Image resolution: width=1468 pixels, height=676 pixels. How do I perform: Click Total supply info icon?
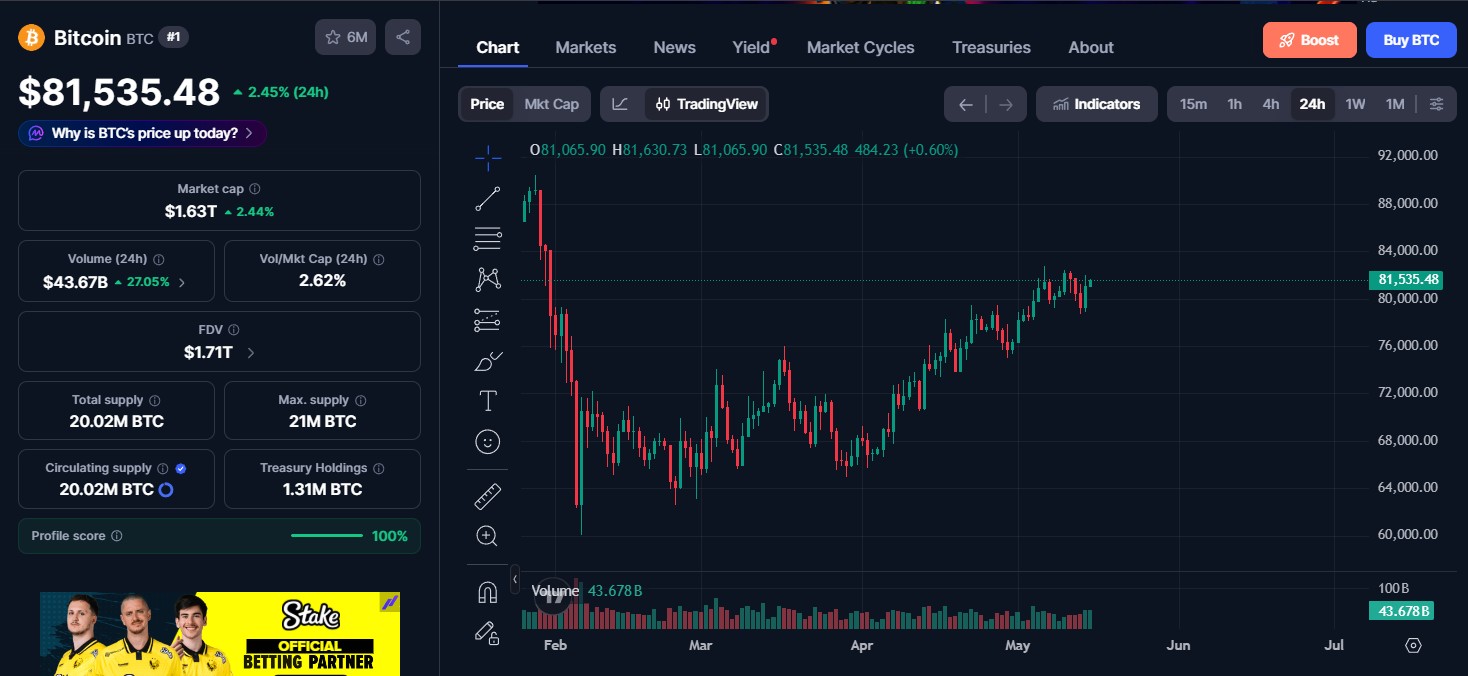coord(154,400)
